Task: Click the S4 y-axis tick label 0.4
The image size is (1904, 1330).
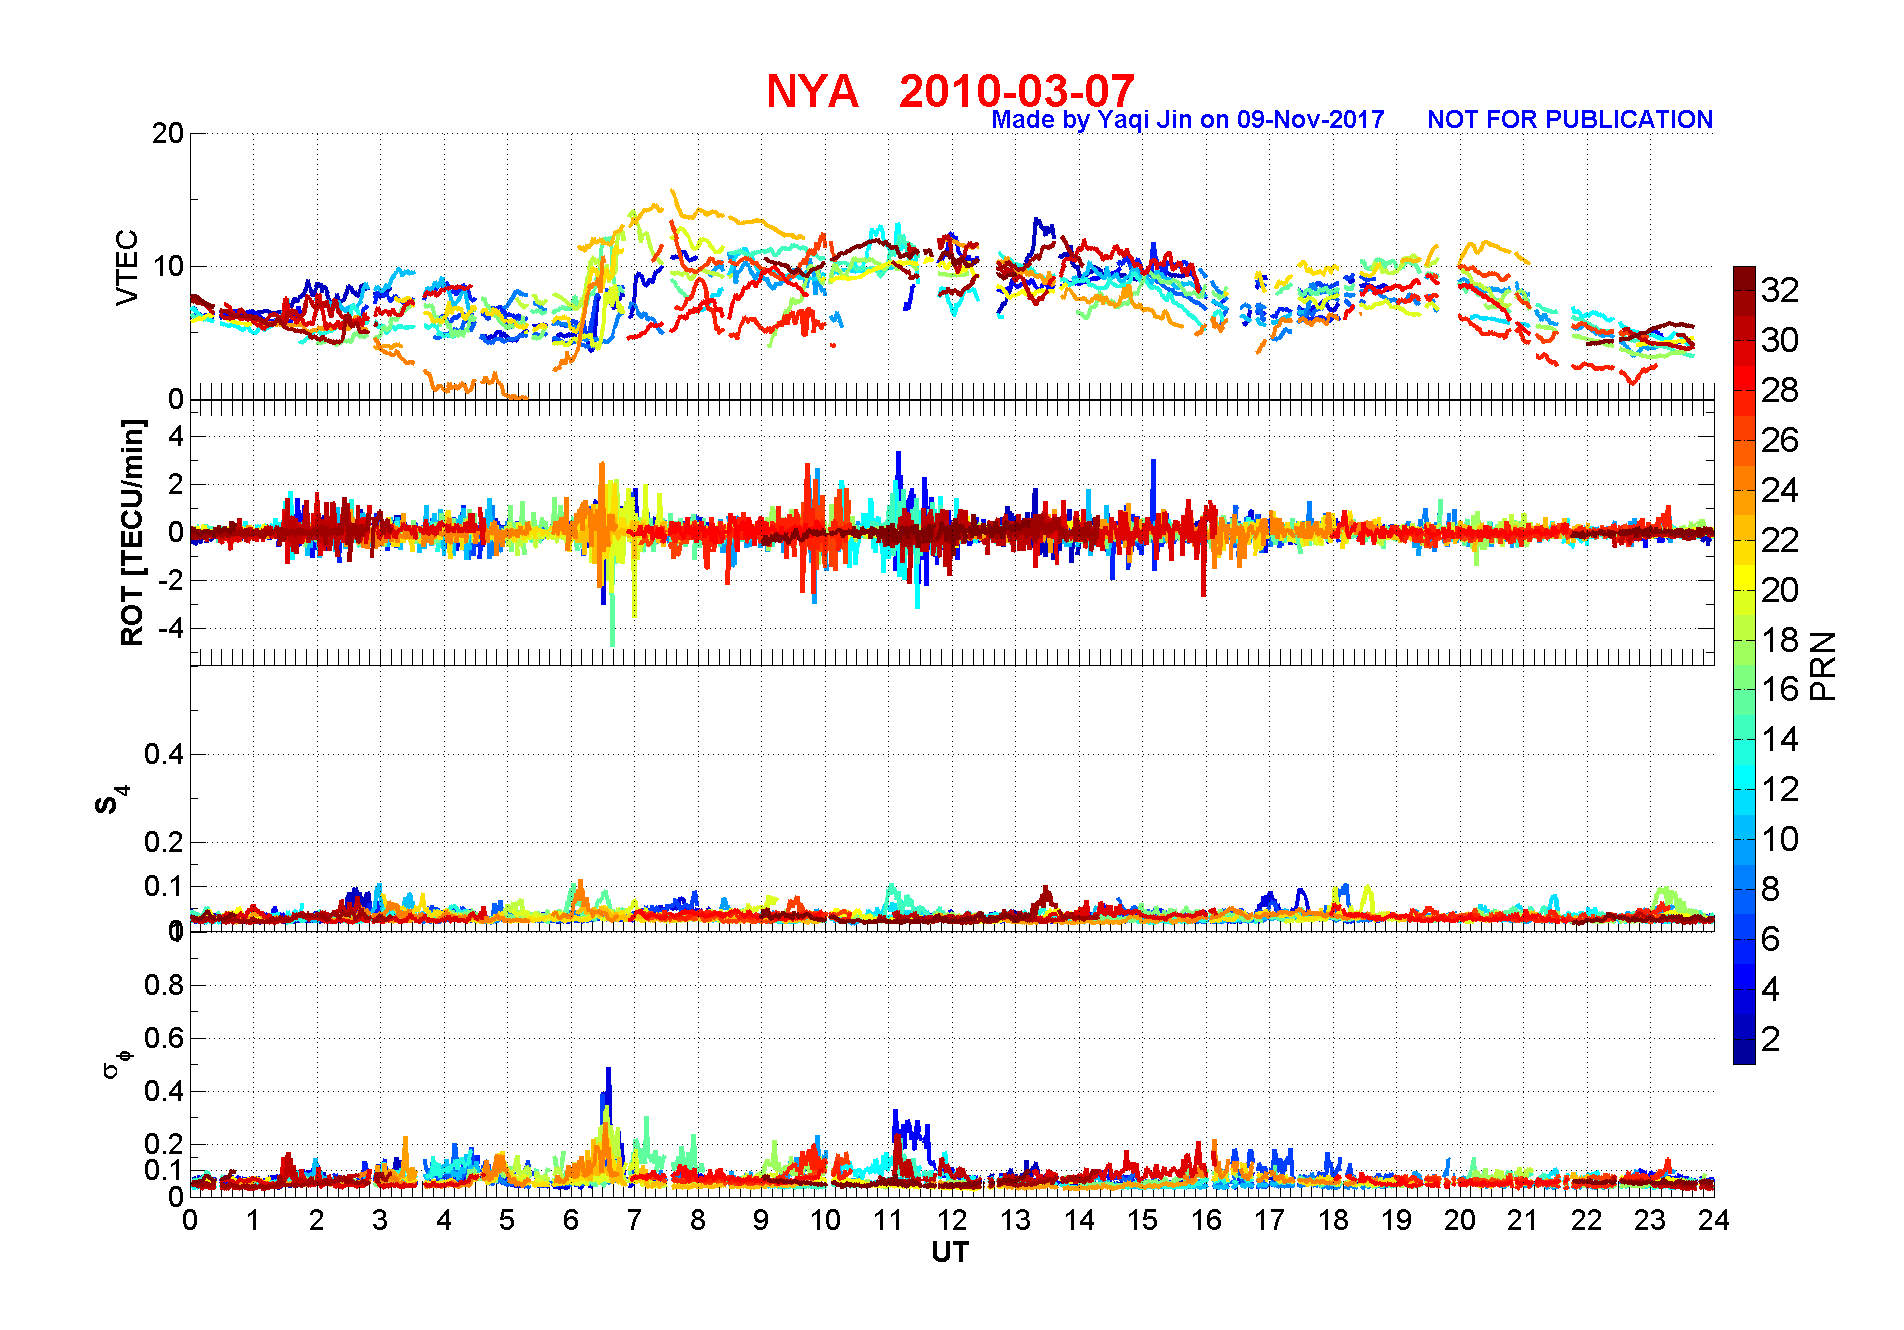Action: (164, 754)
